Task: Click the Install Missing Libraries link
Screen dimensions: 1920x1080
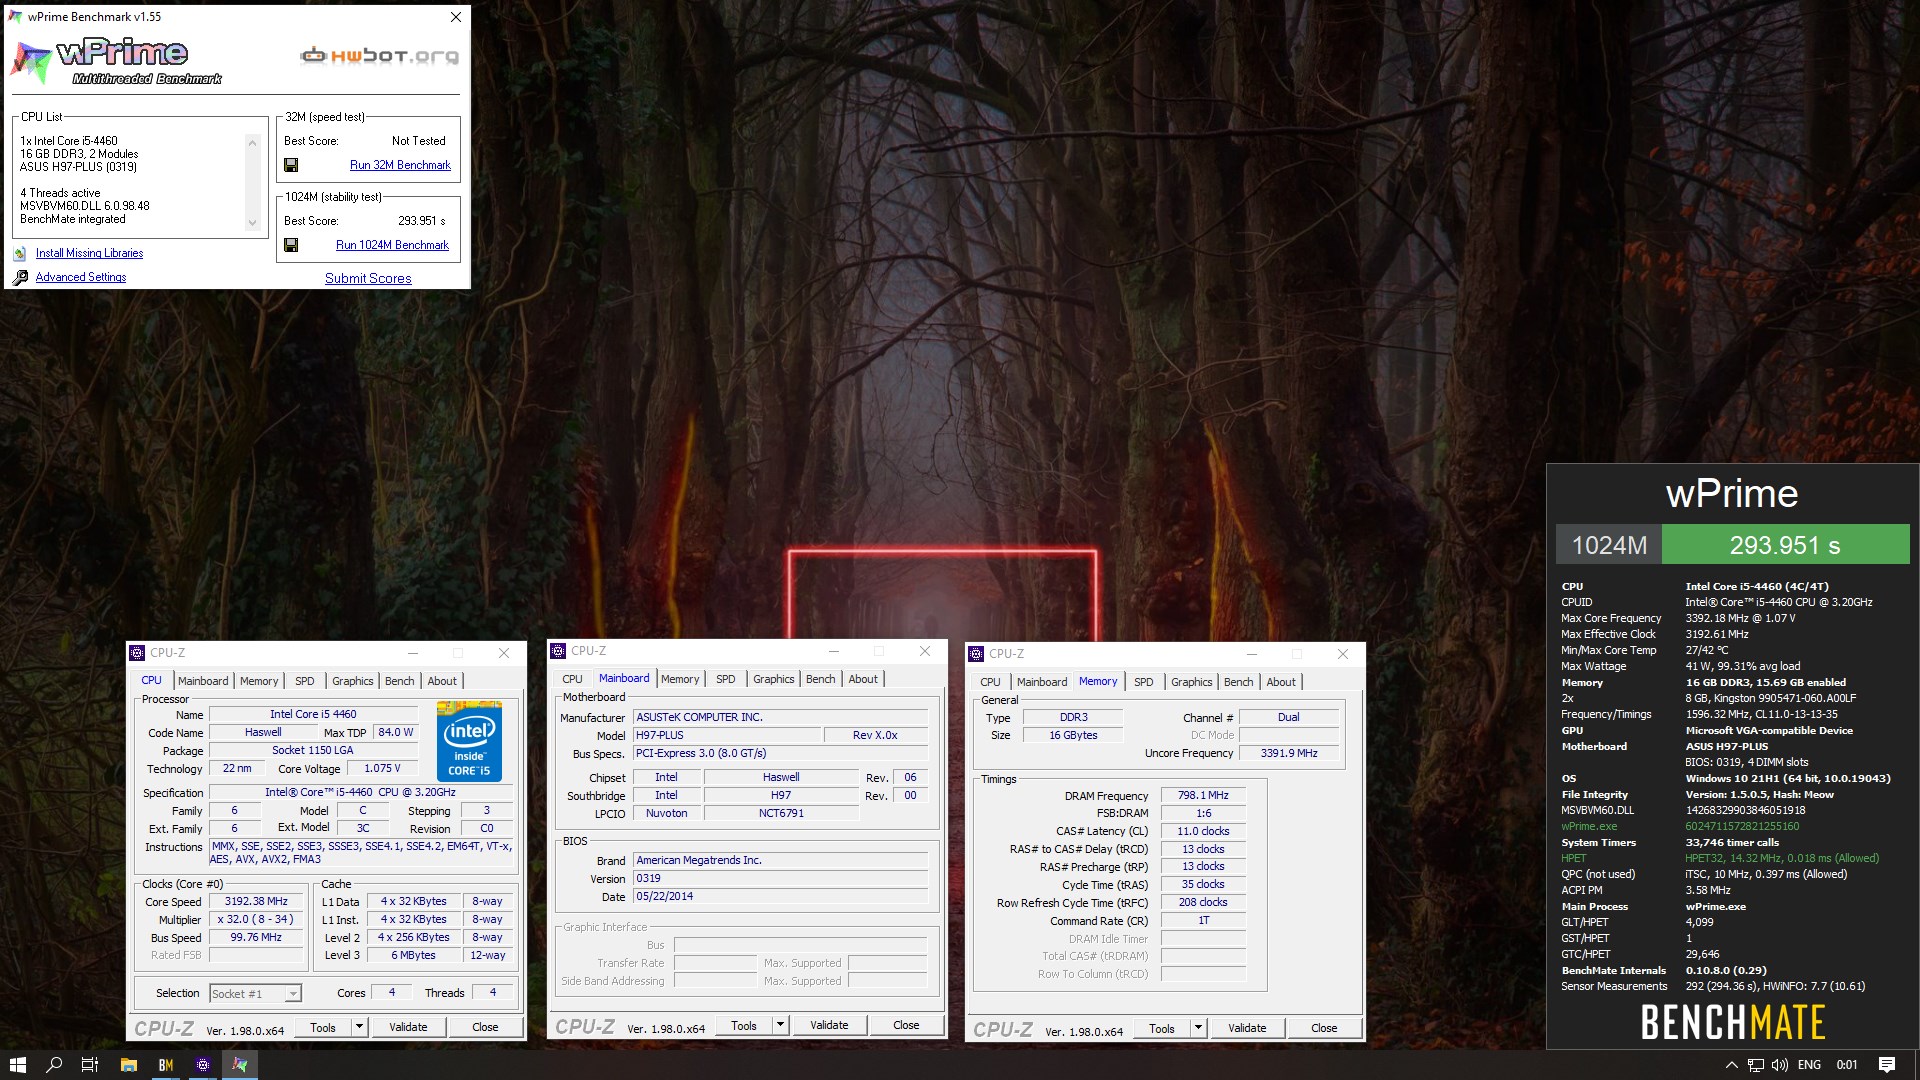Action: [x=89, y=254]
